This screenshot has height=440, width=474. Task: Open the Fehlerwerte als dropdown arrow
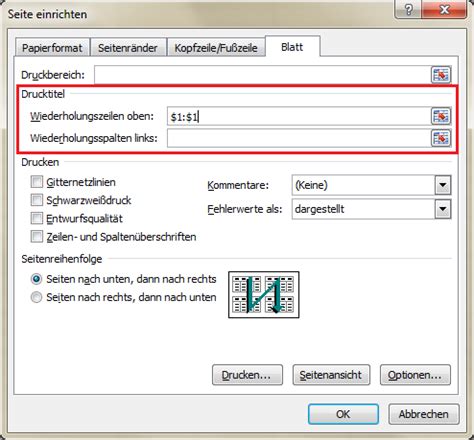pos(443,209)
